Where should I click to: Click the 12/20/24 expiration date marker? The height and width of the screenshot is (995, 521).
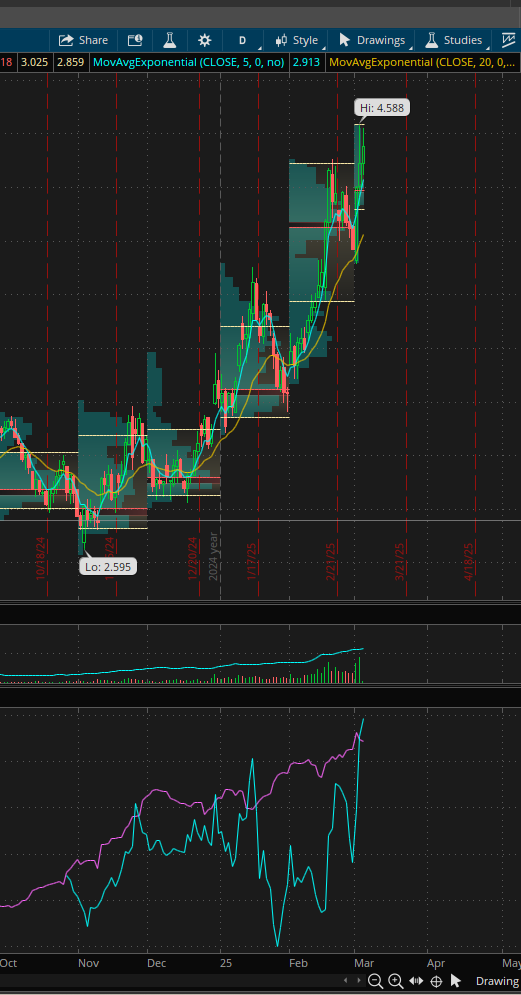coord(193,558)
